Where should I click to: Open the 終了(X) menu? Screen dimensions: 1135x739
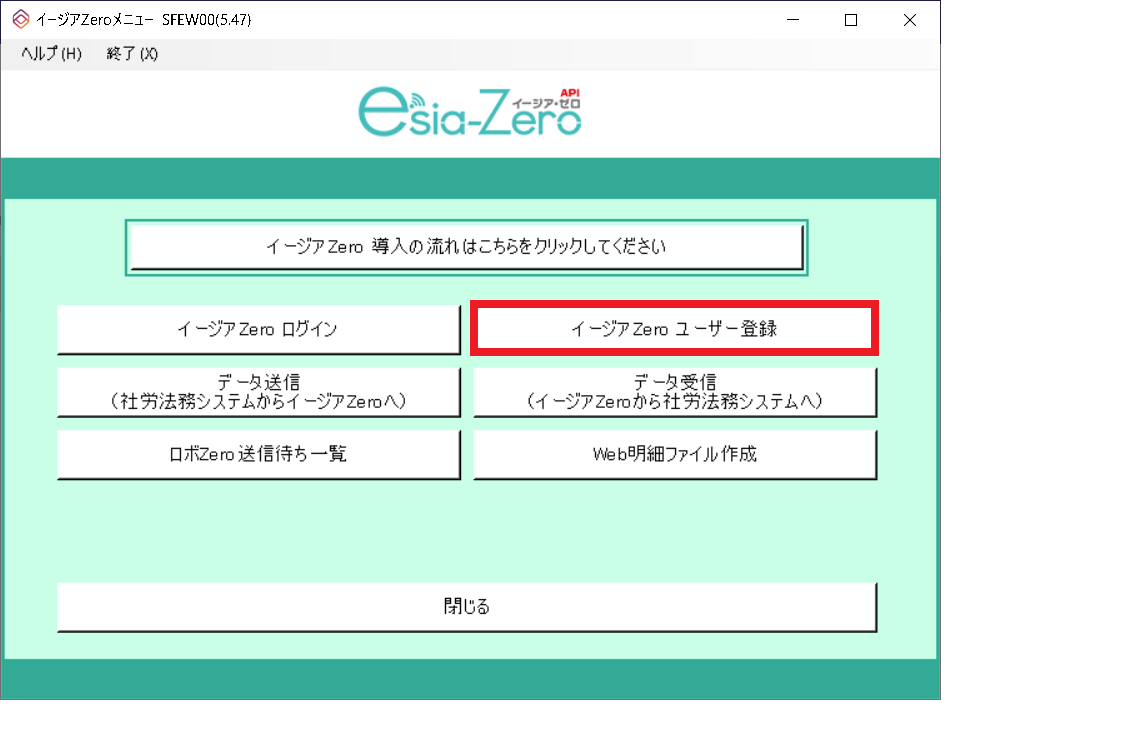(x=132, y=54)
